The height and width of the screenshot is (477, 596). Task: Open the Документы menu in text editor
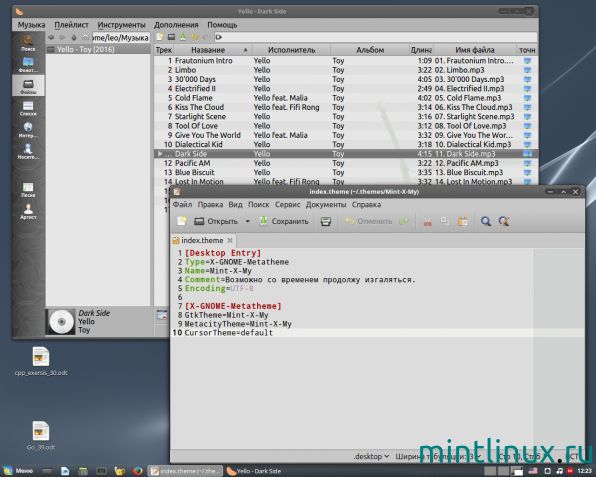pyautogui.click(x=326, y=204)
